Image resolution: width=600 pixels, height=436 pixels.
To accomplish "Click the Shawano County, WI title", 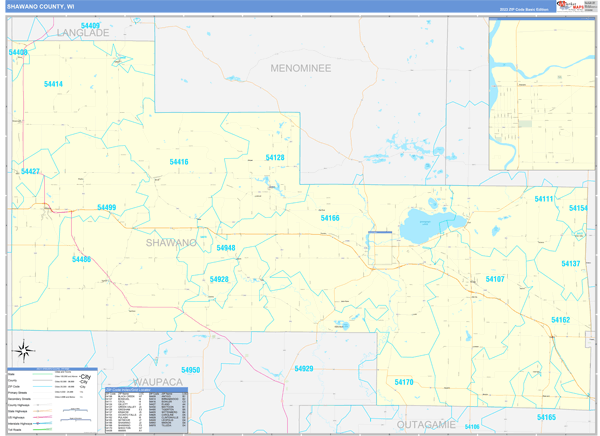I will (40, 6).
